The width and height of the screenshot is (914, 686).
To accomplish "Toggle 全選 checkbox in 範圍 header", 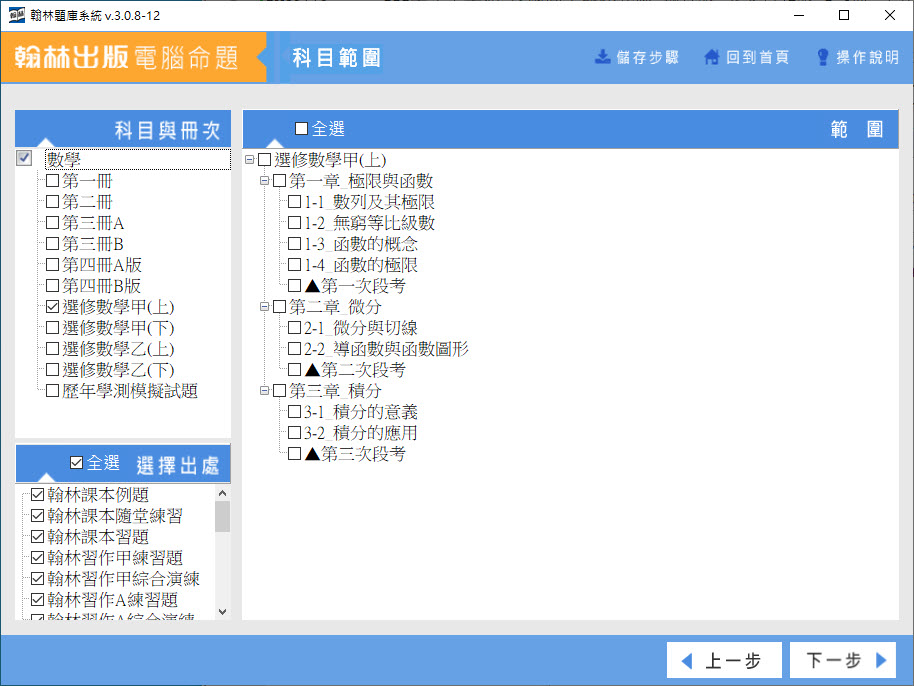I will tap(302, 129).
